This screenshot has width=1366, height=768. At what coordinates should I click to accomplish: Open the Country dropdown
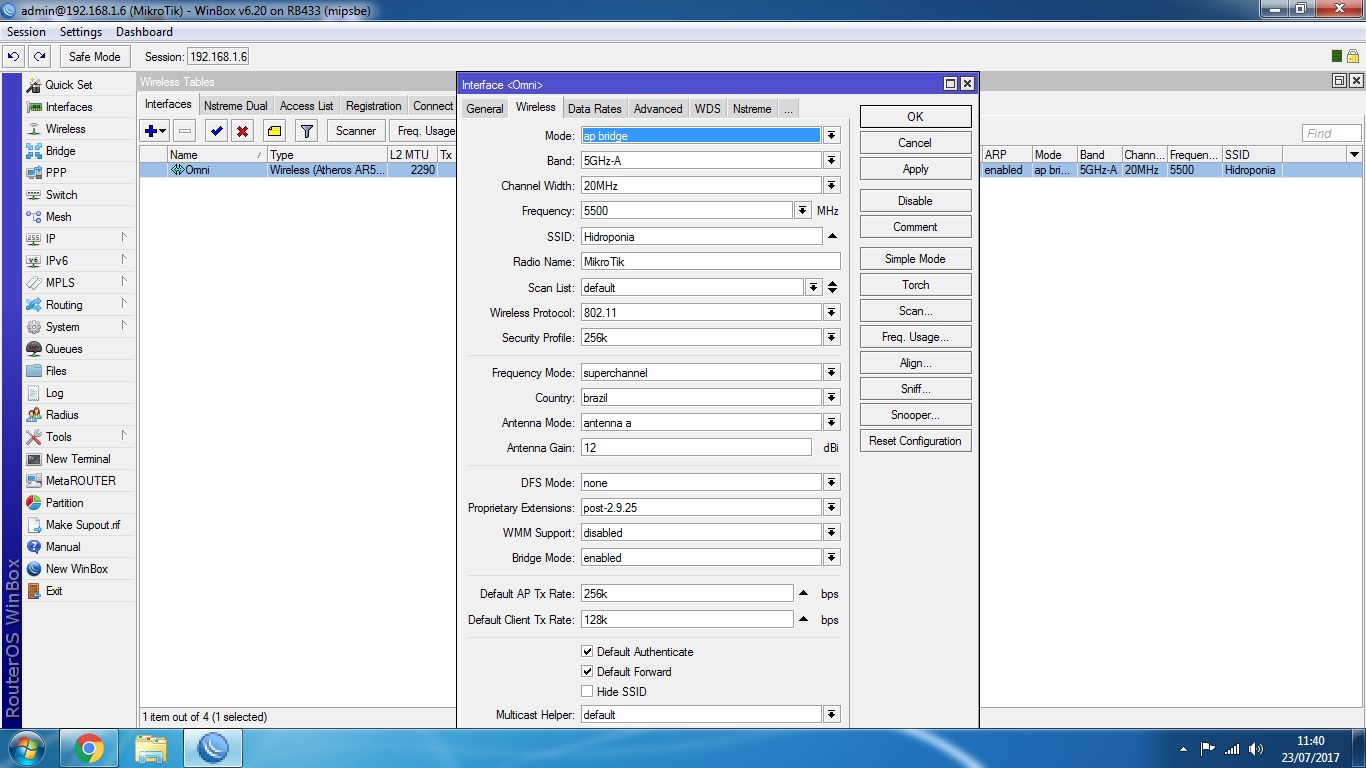pyautogui.click(x=831, y=398)
